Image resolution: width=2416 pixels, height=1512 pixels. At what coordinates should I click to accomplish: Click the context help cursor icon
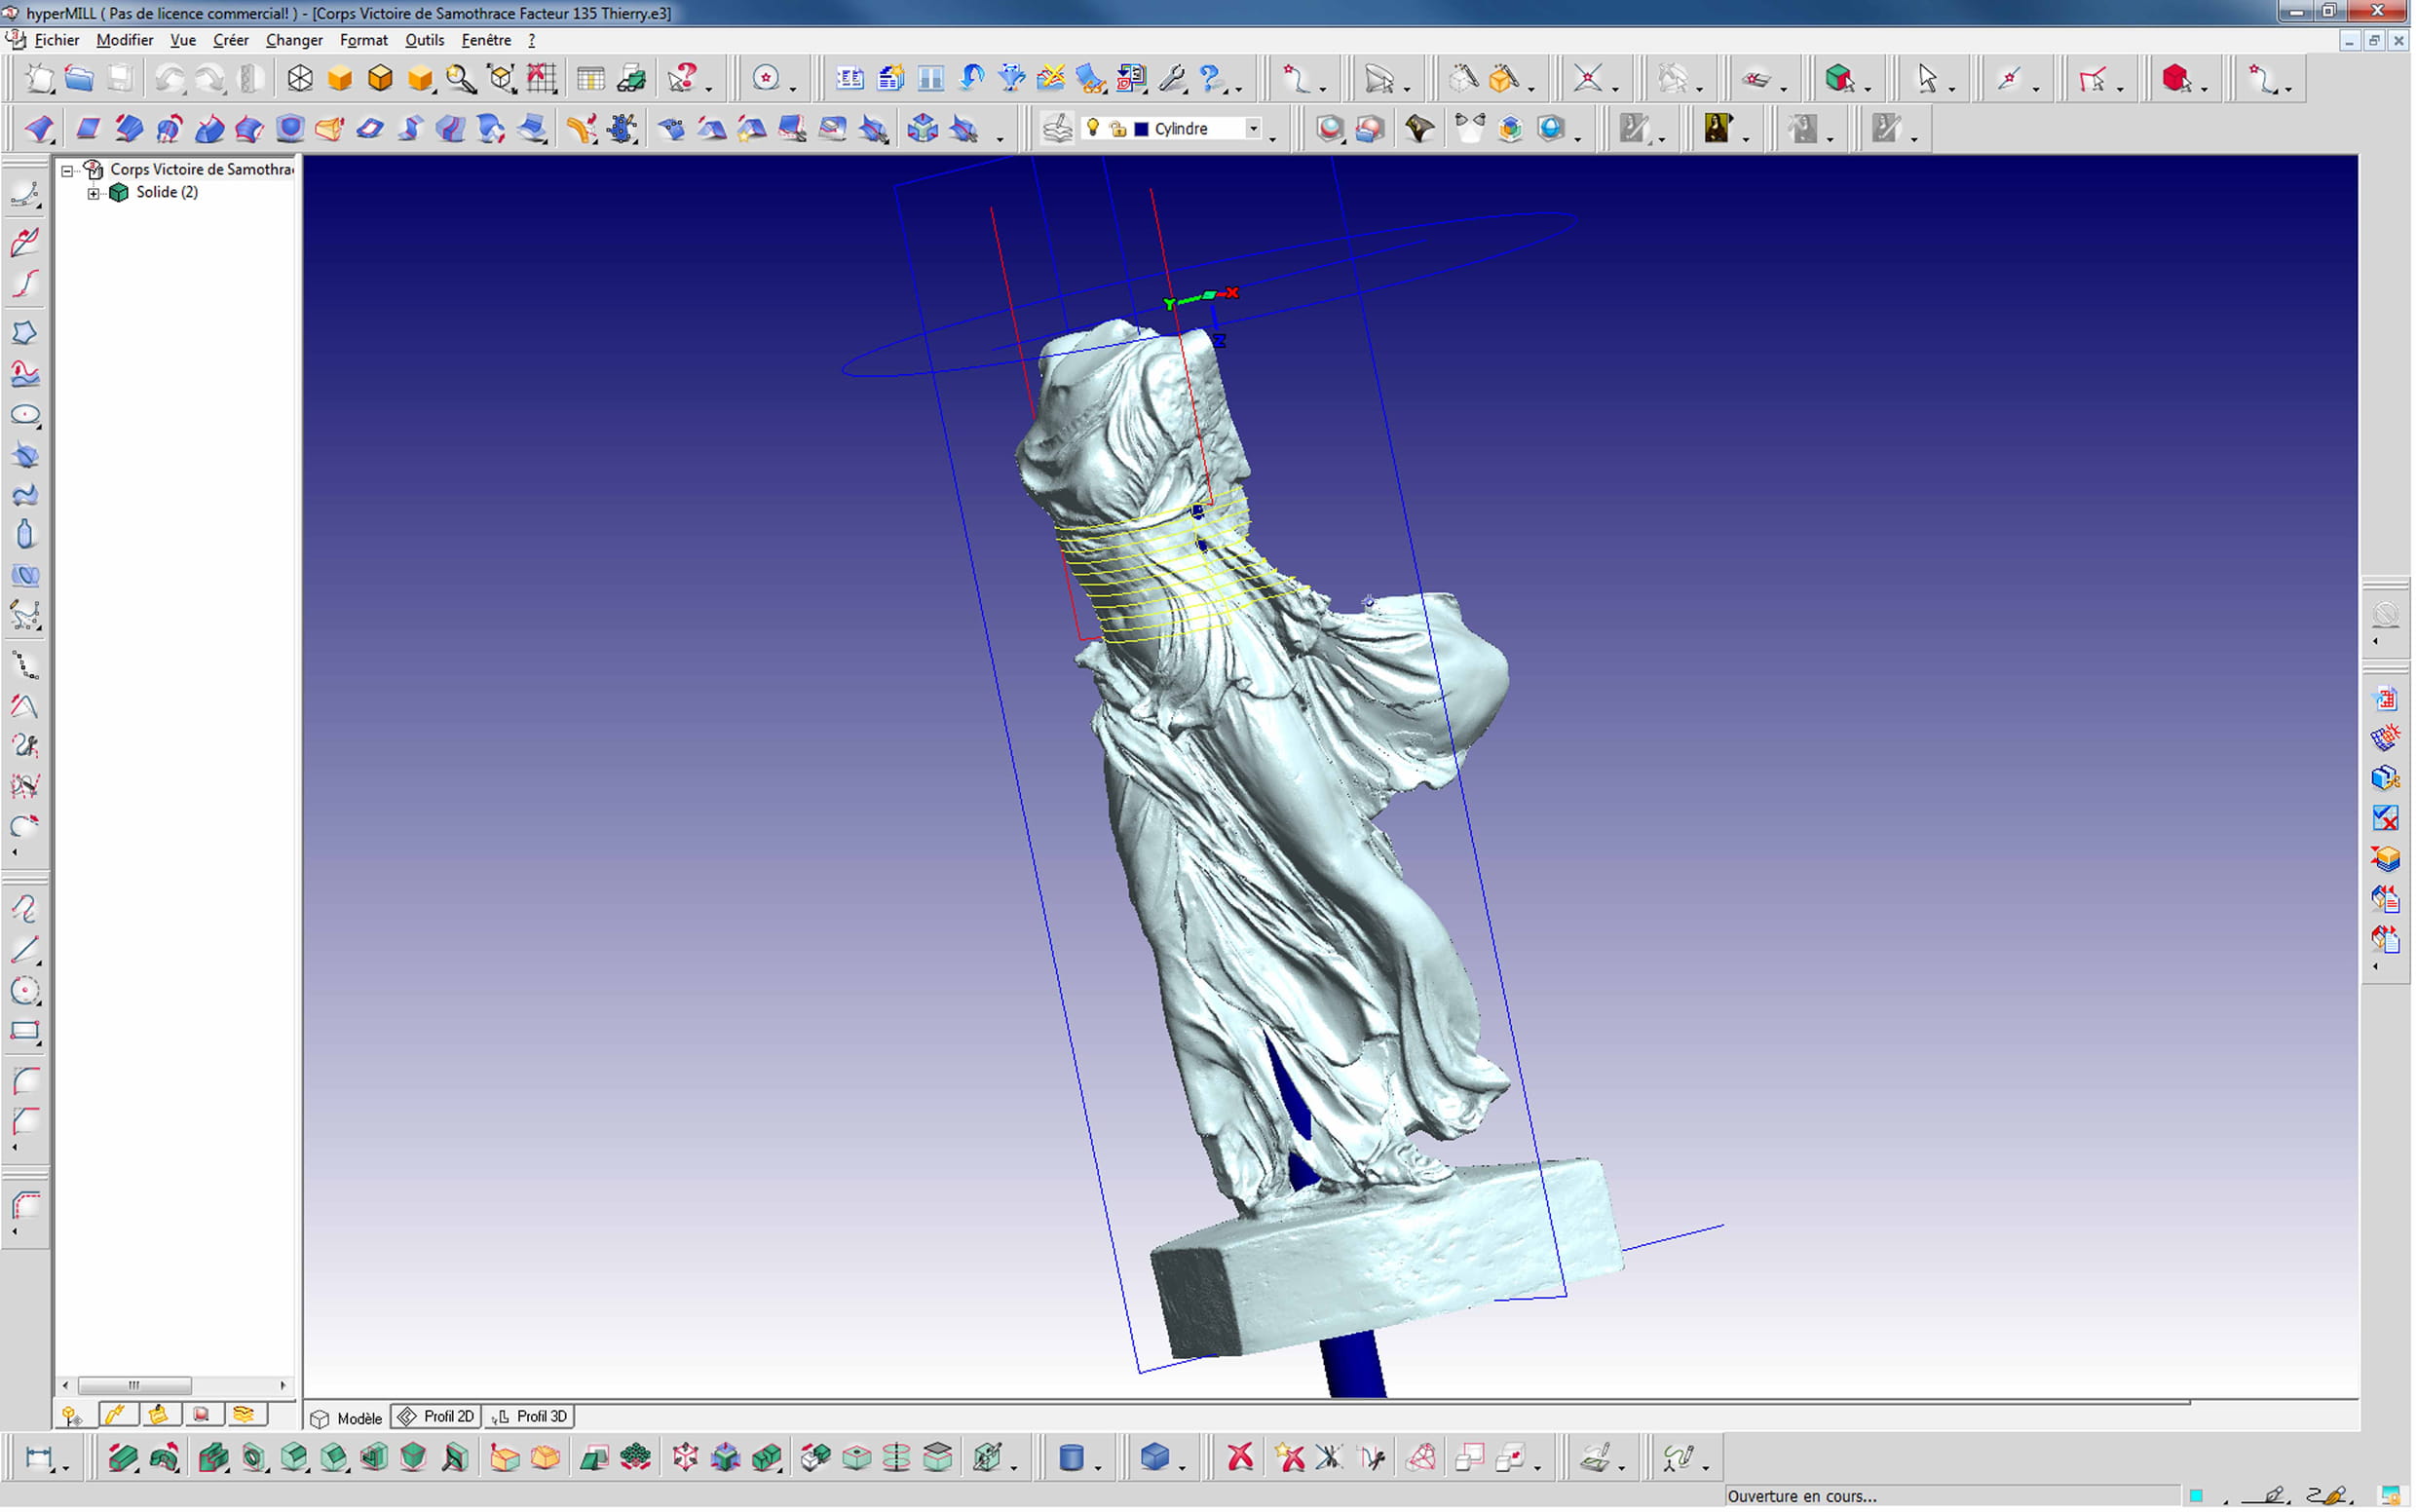pyautogui.click(x=683, y=79)
